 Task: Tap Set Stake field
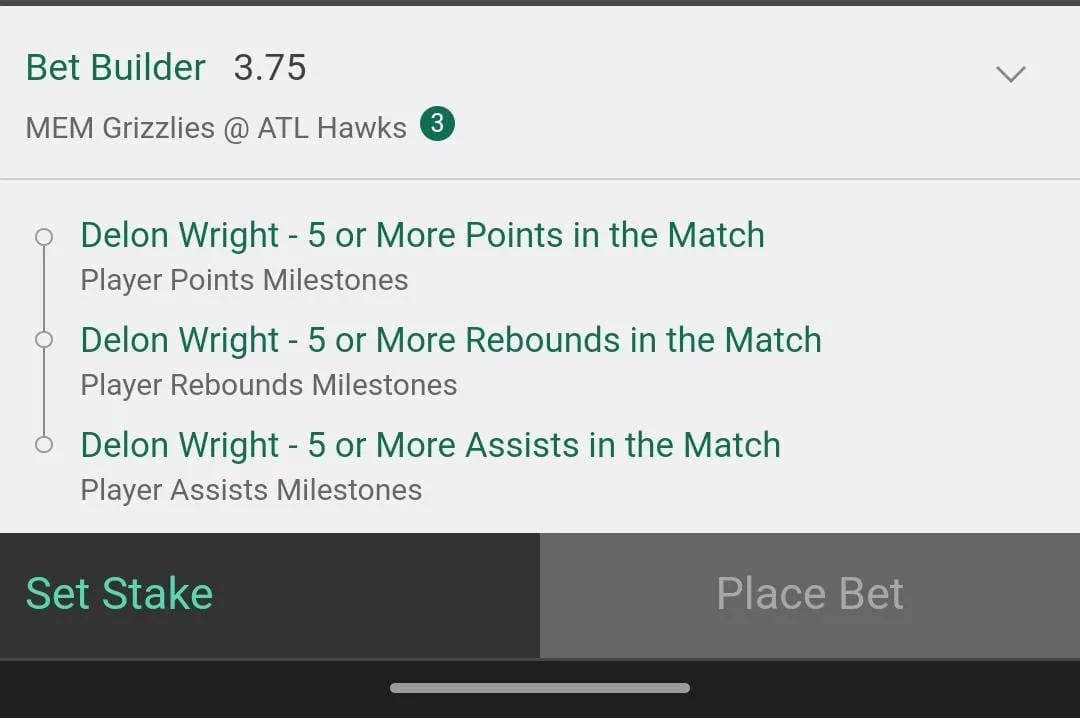pos(270,595)
